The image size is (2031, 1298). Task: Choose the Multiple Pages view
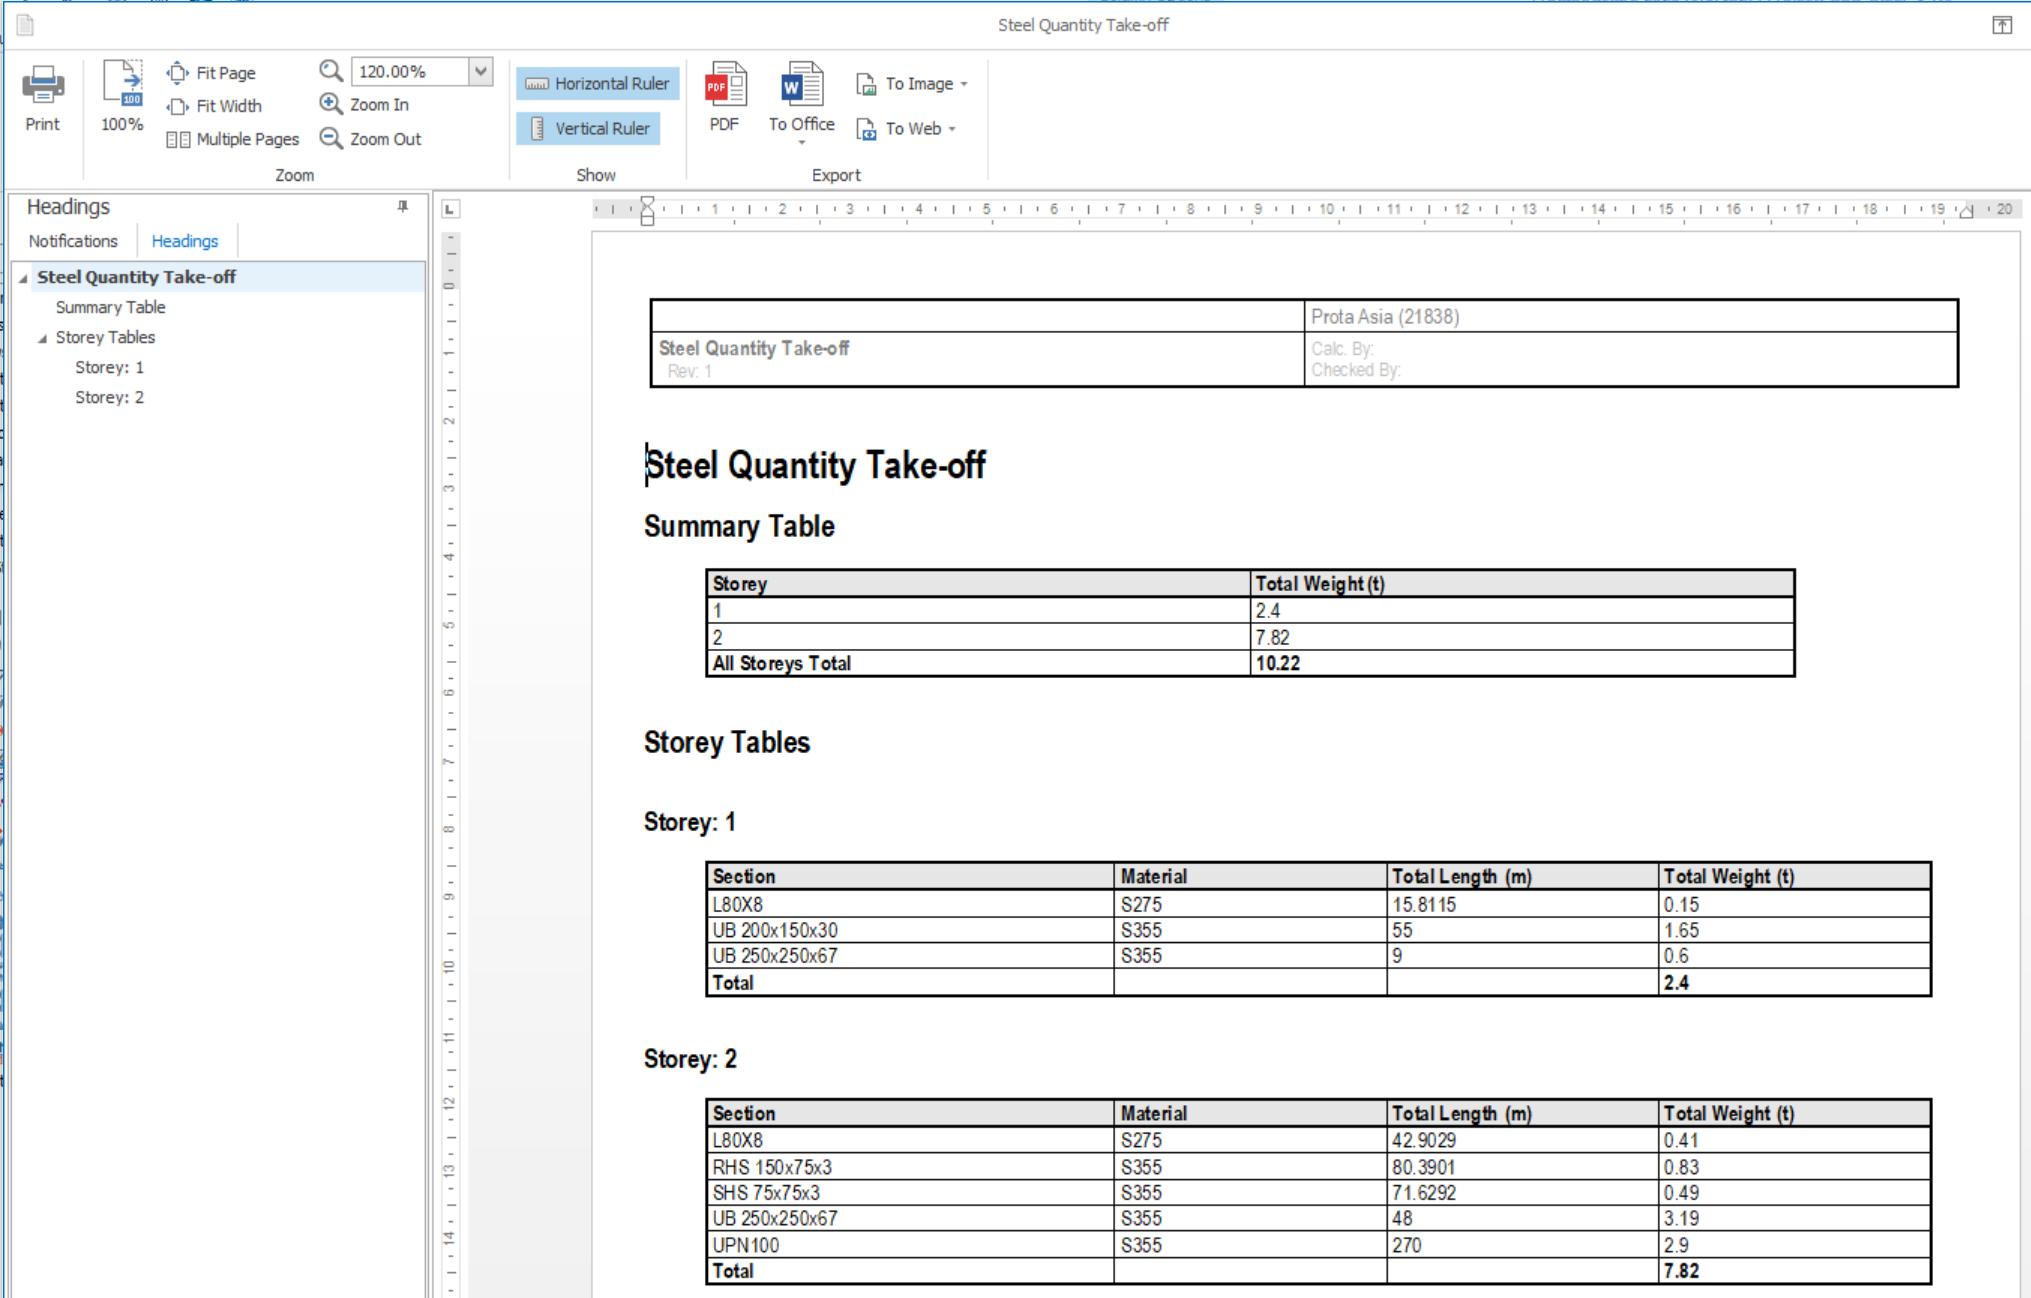232,139
